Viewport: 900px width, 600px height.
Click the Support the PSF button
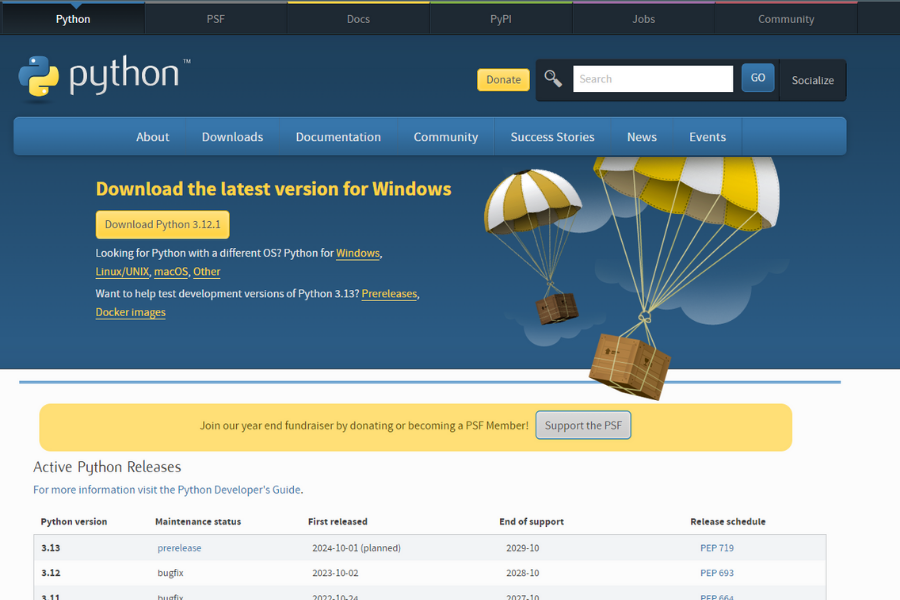point(583,425)
